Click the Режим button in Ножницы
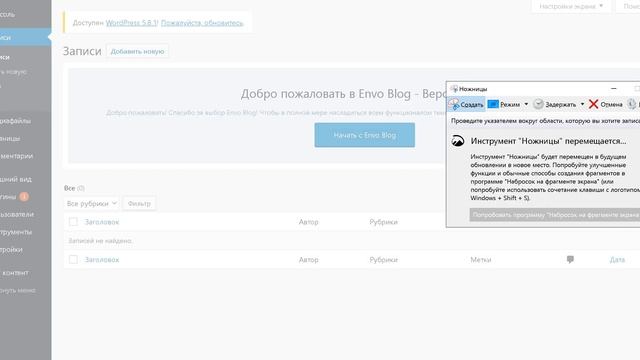This screenshot has height=360, width=640. [x=504, y=104]
